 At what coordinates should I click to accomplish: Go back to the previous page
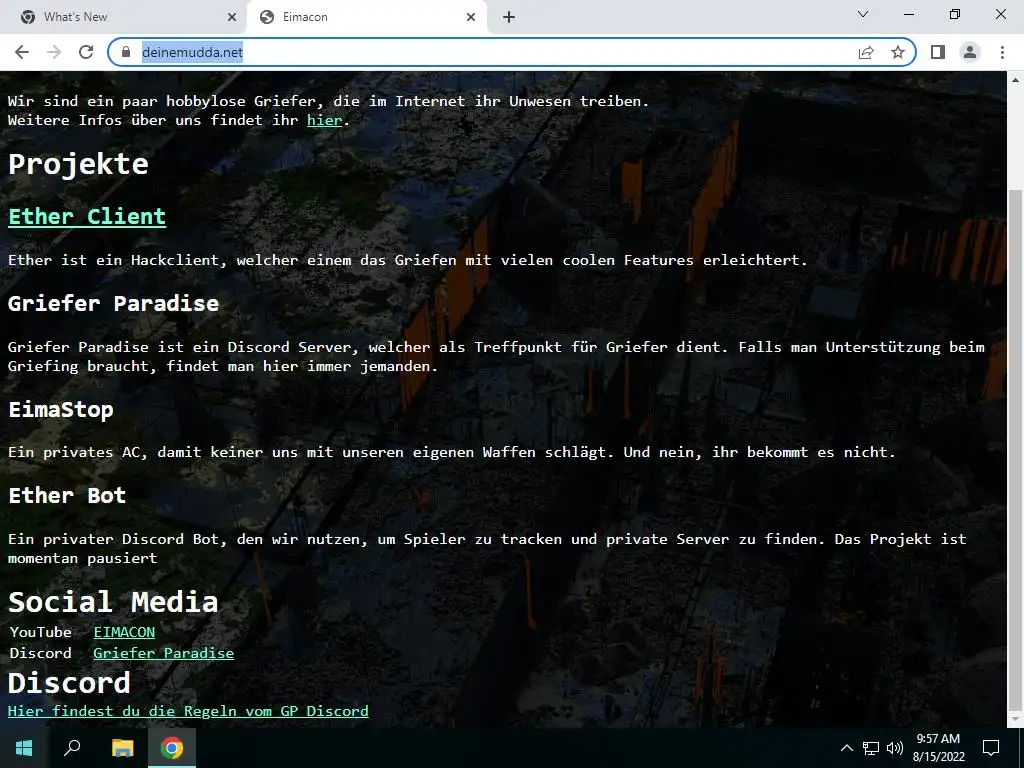pos(22,52)
